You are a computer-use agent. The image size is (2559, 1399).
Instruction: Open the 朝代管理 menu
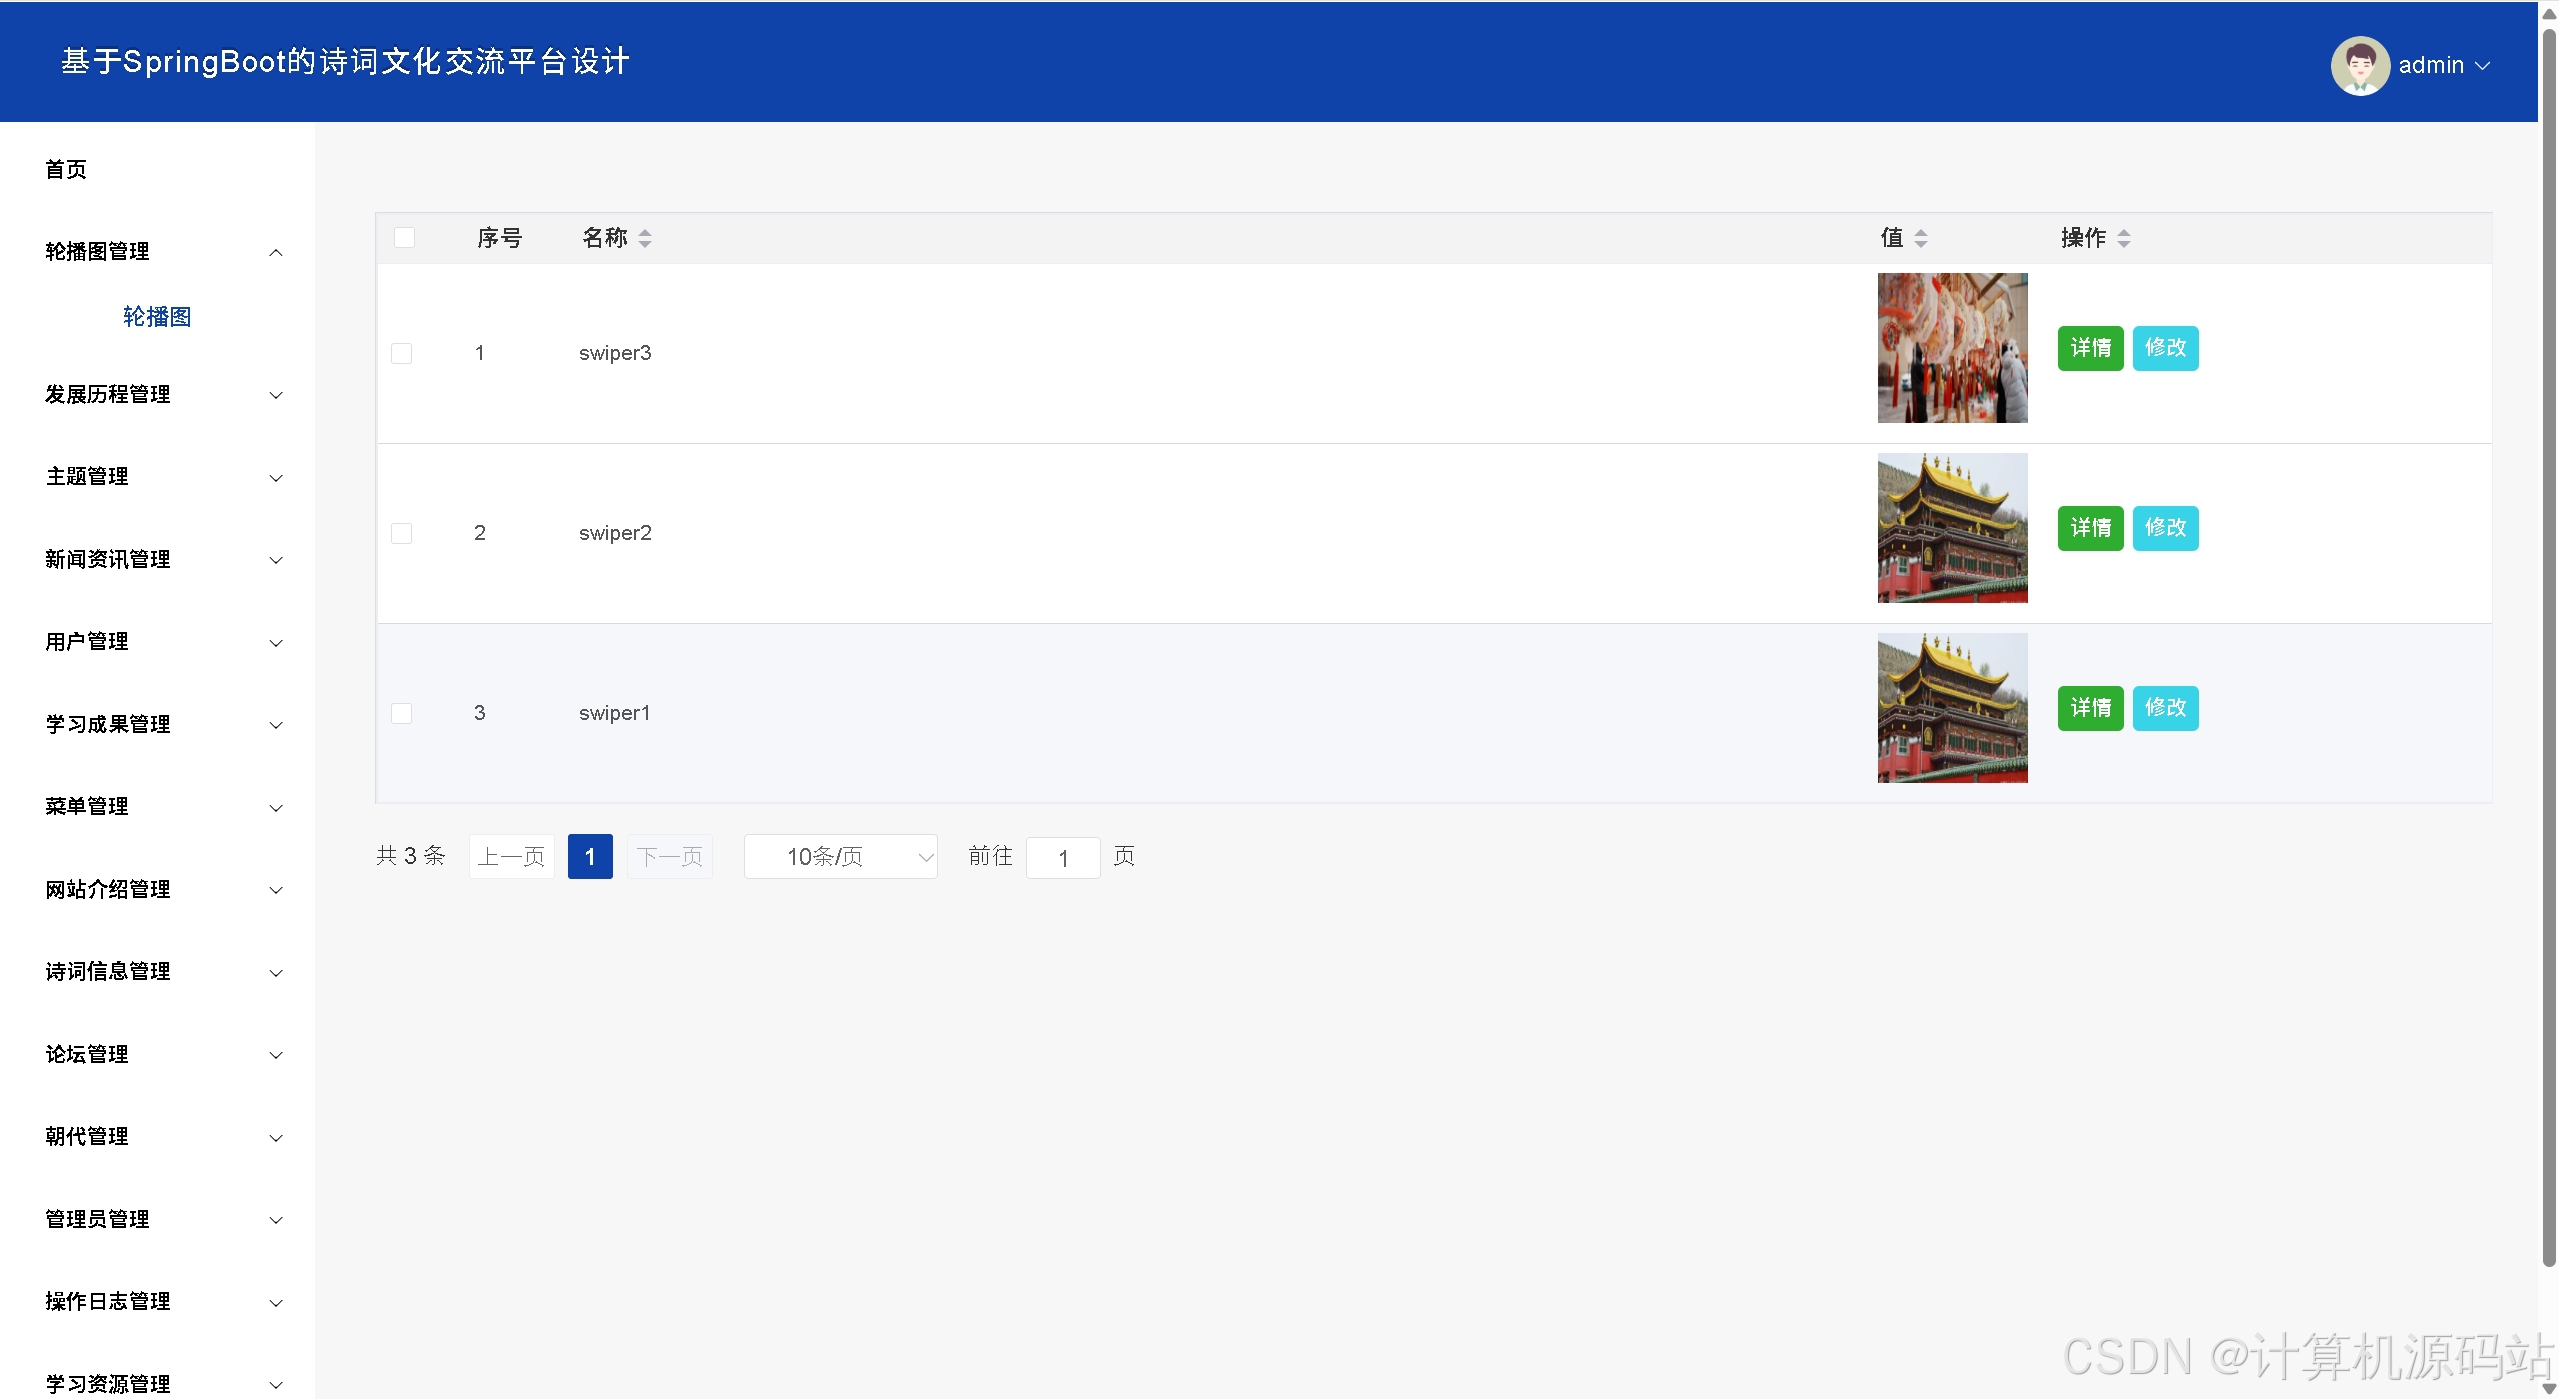point(157,1137)
